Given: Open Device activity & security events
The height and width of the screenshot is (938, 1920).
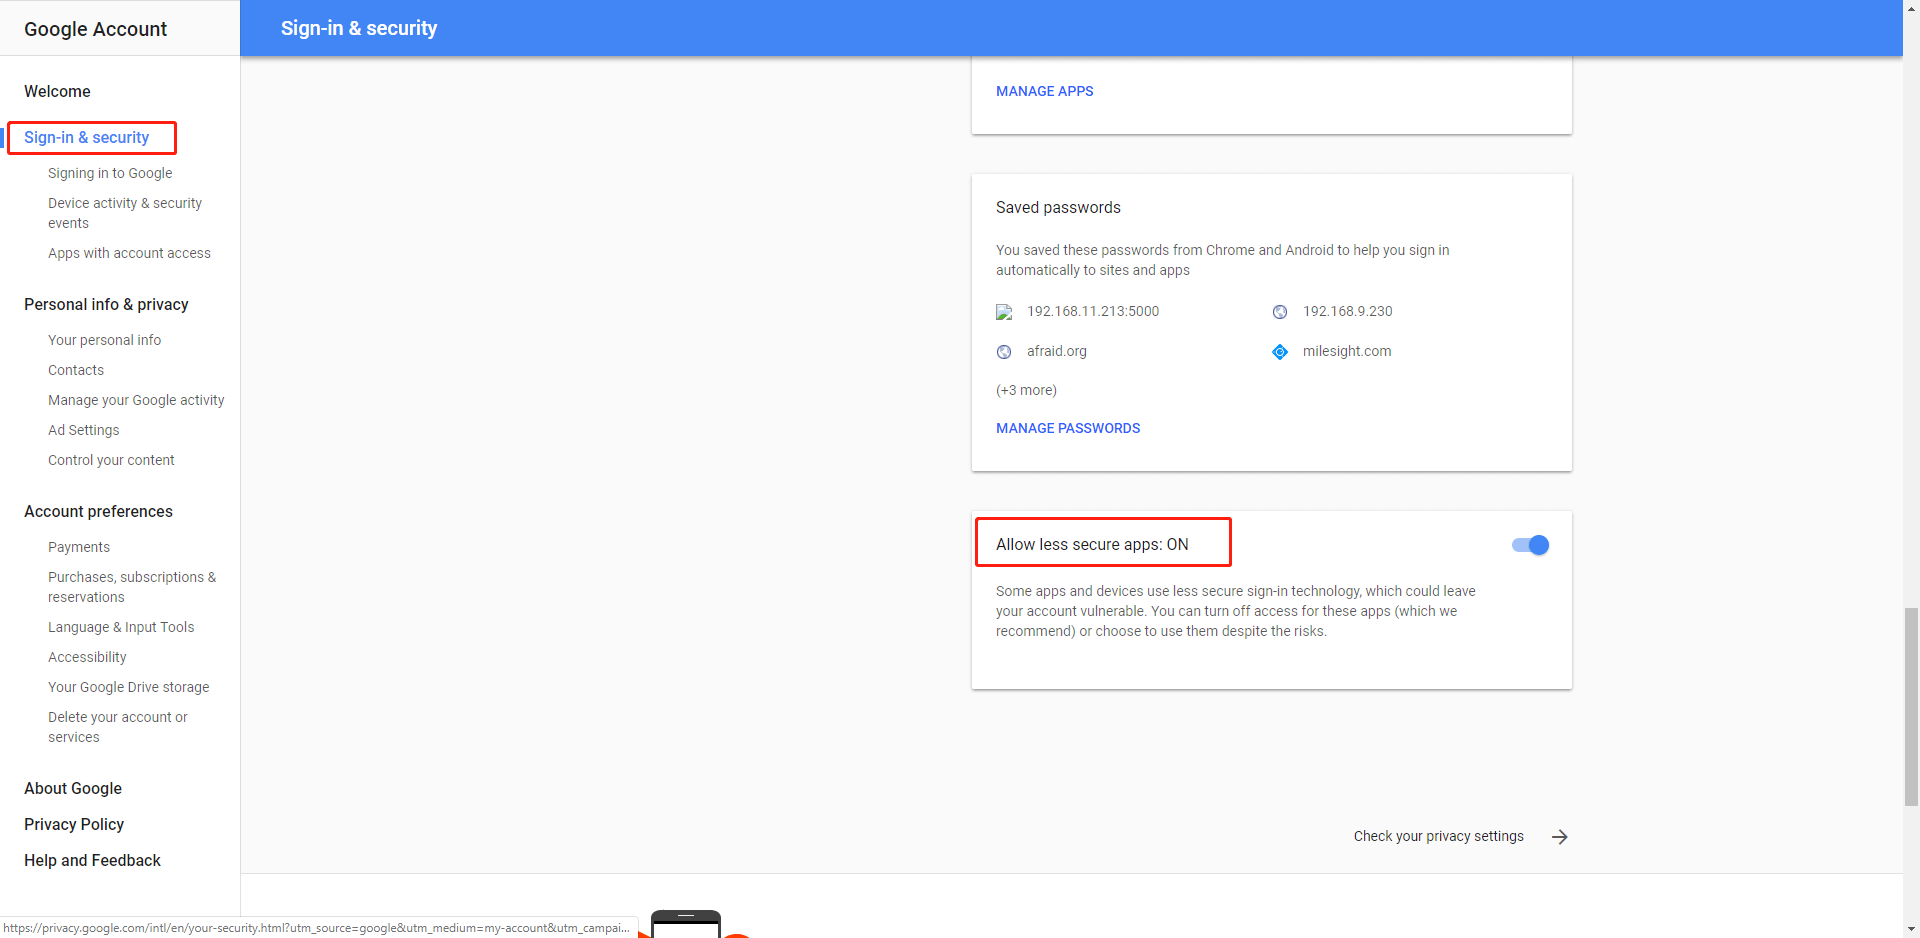Looking at the screenshot, I should 125,213.
